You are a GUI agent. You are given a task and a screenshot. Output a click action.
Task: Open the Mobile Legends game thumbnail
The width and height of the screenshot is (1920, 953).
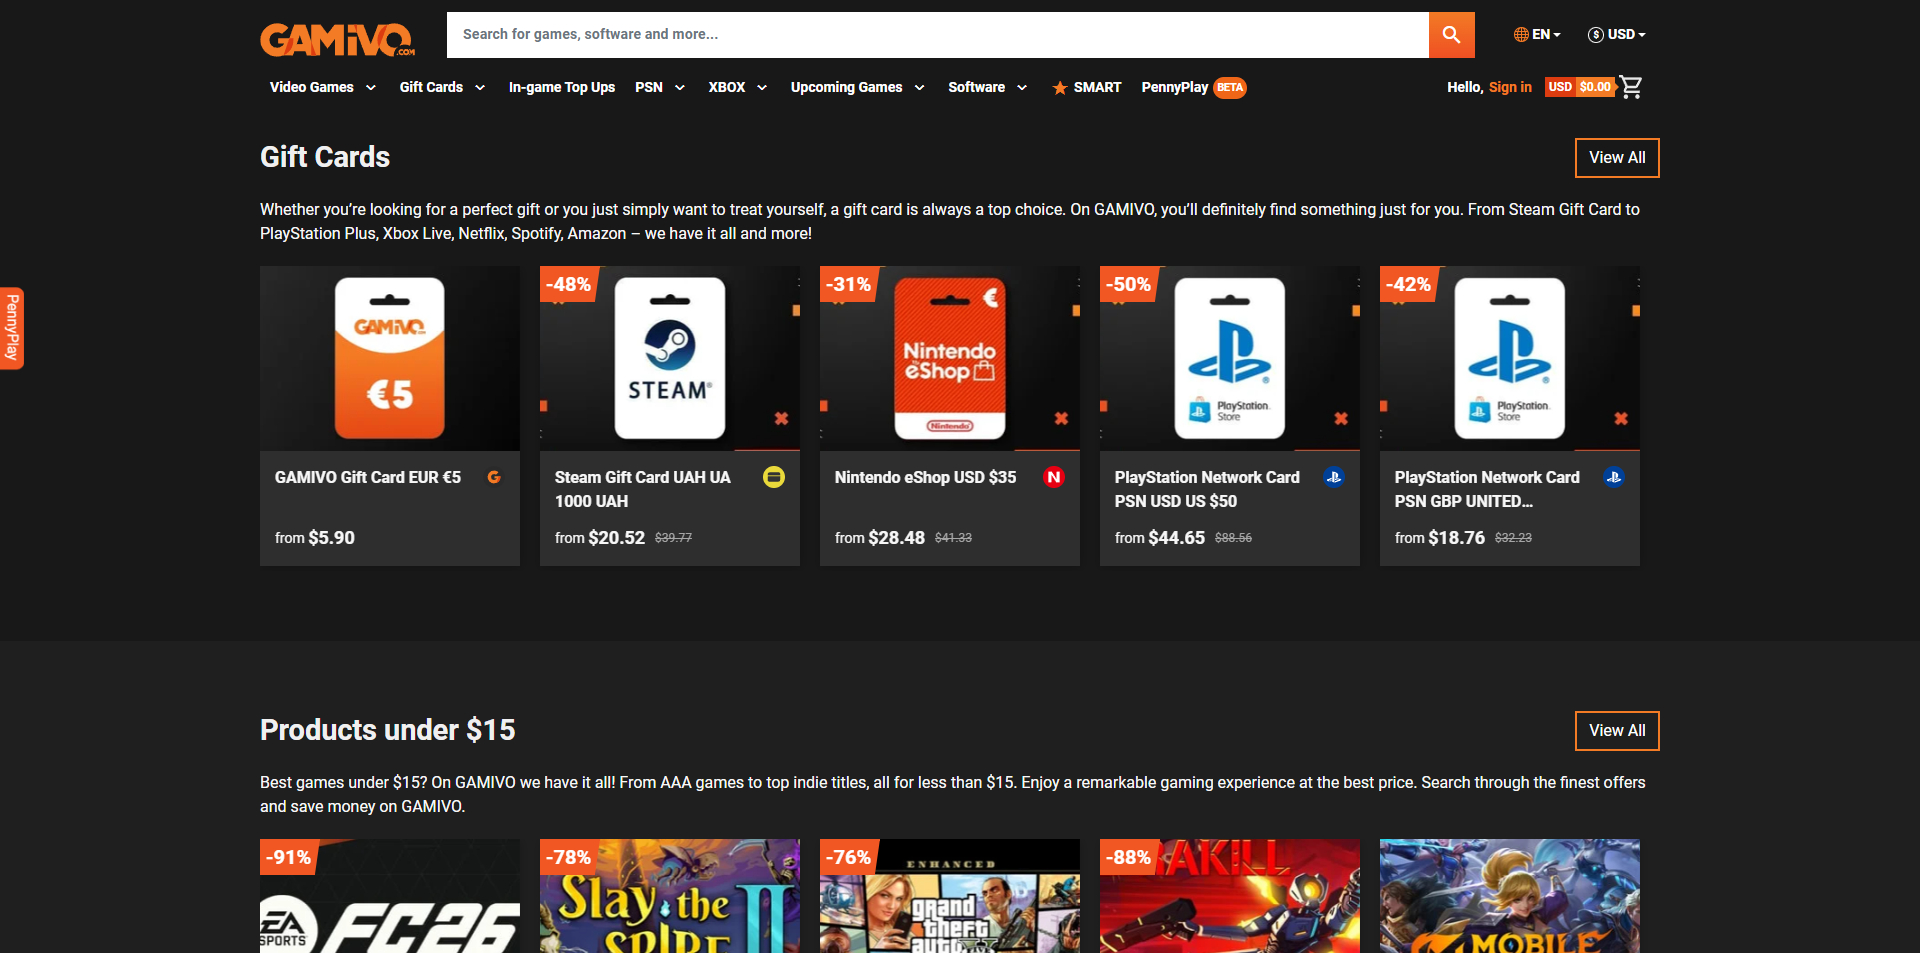[x=1510, y=896]
